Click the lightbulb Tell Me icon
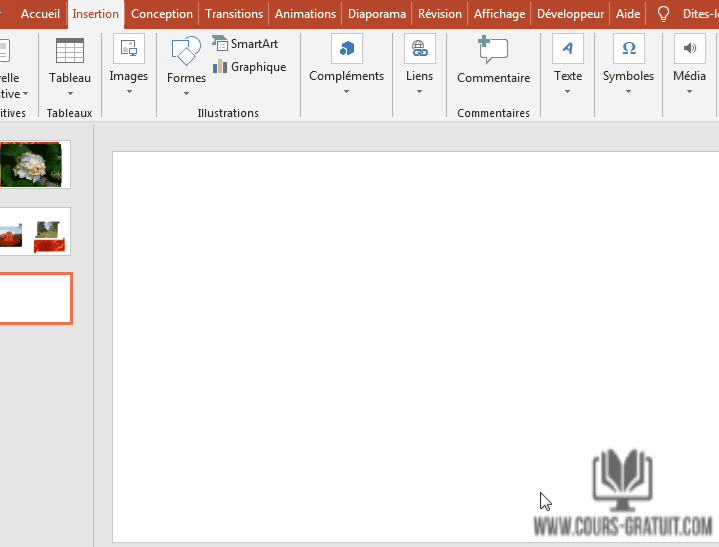Image resolution: width=719 pixels, height=547 pixels. pos(663,14)
